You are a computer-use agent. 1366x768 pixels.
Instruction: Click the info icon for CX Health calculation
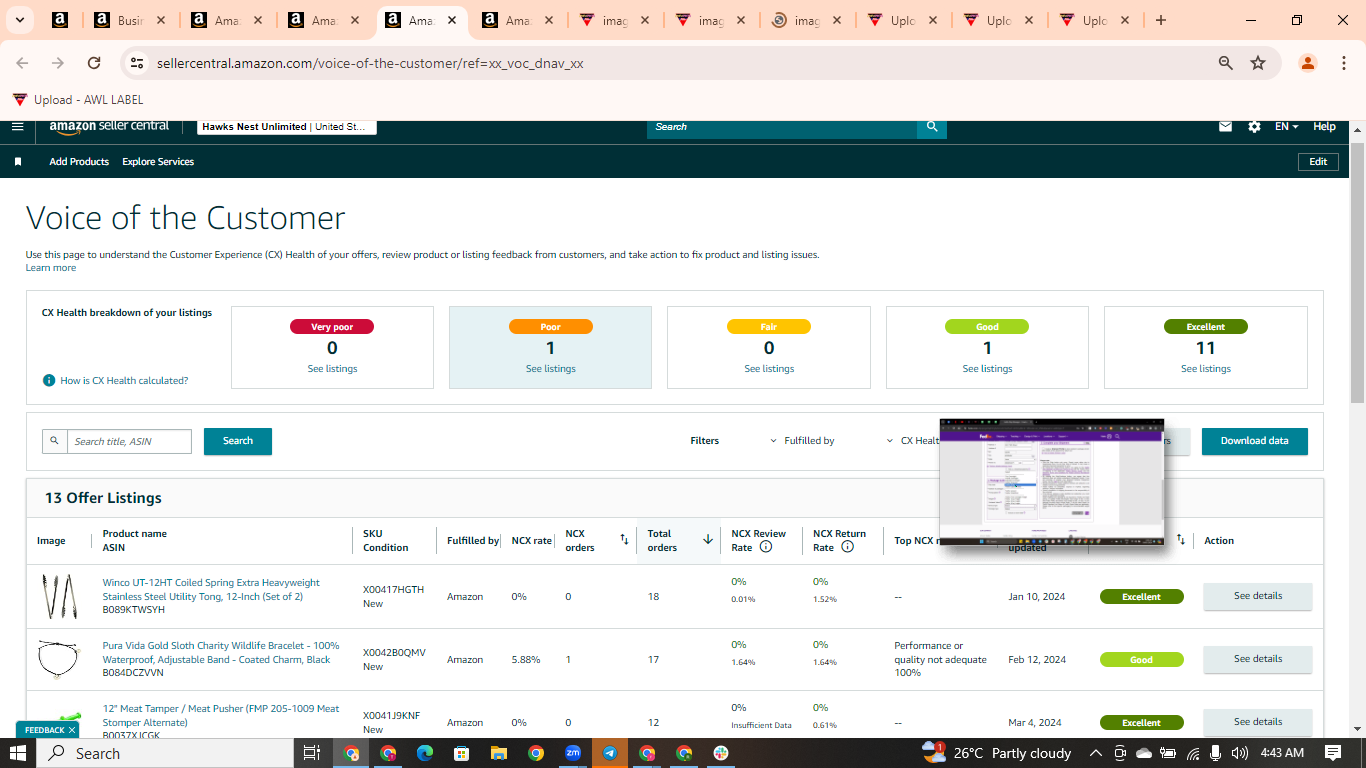(x=48, y=380)
